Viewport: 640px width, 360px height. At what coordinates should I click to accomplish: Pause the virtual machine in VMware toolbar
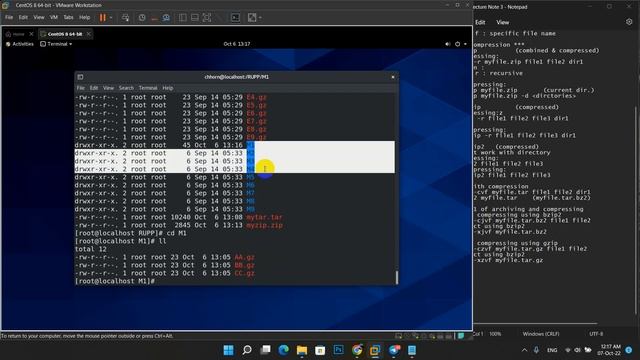(102, 18)
